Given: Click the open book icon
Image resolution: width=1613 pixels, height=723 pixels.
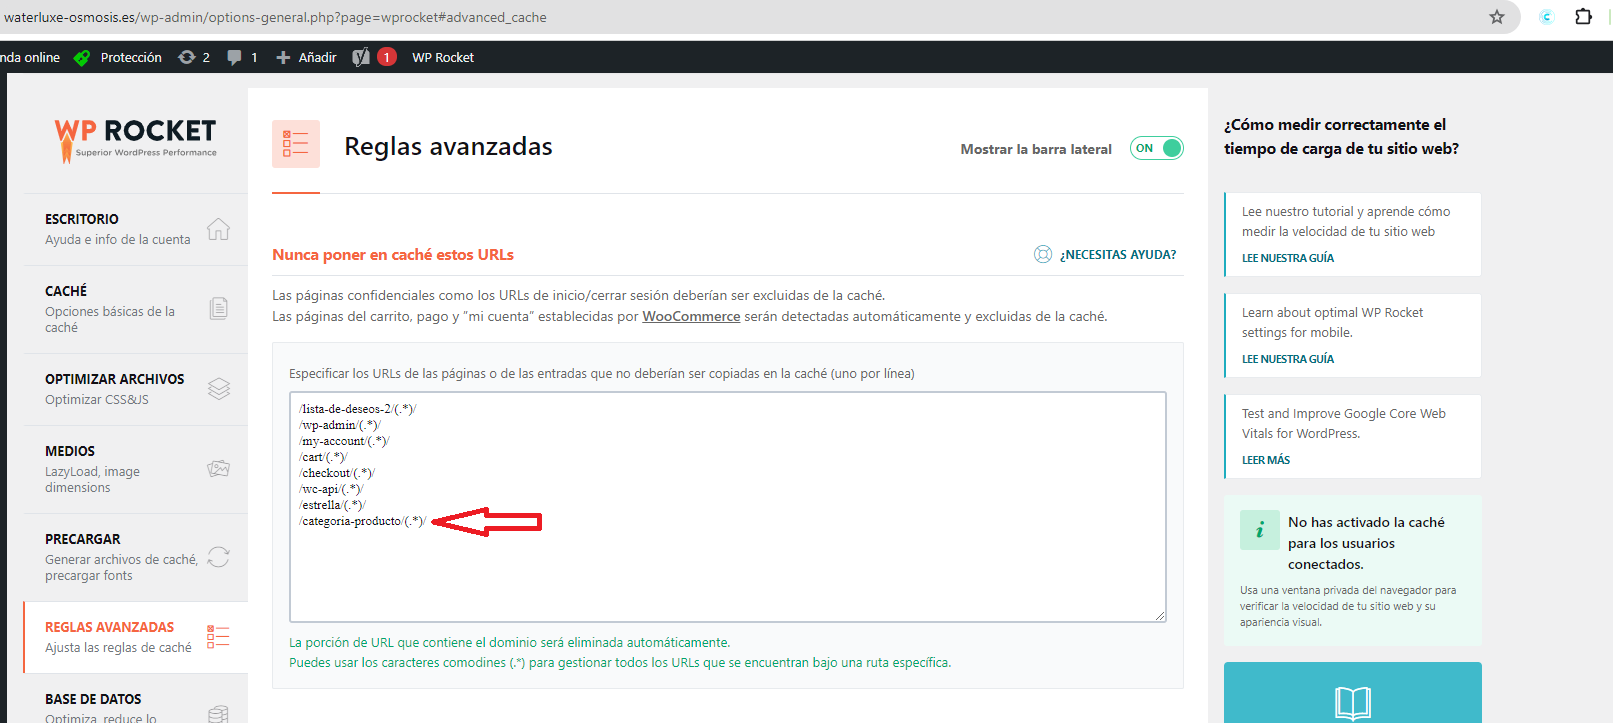Looking at the screenshot, I should (x=1353, y=703).
